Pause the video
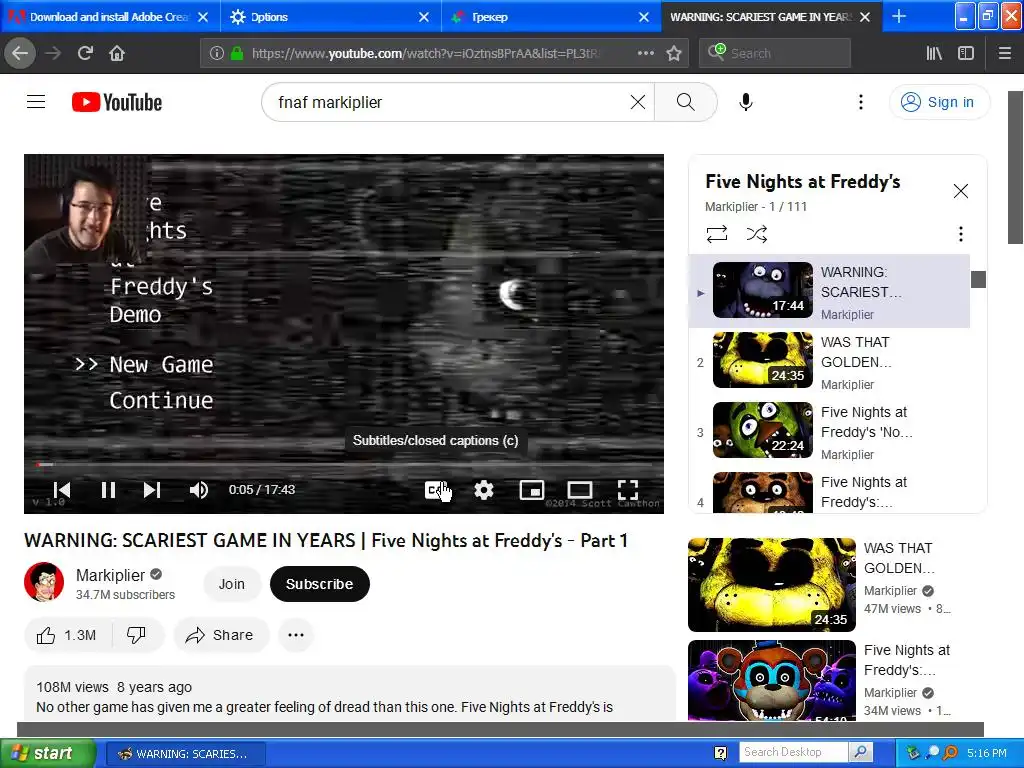Viewport: 1024px width, 768px height. click(108, 490)
